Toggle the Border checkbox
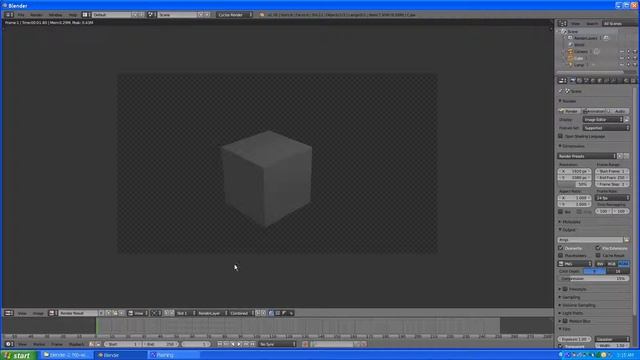Screen dimensions: 640x360 [x=560, y=211]
